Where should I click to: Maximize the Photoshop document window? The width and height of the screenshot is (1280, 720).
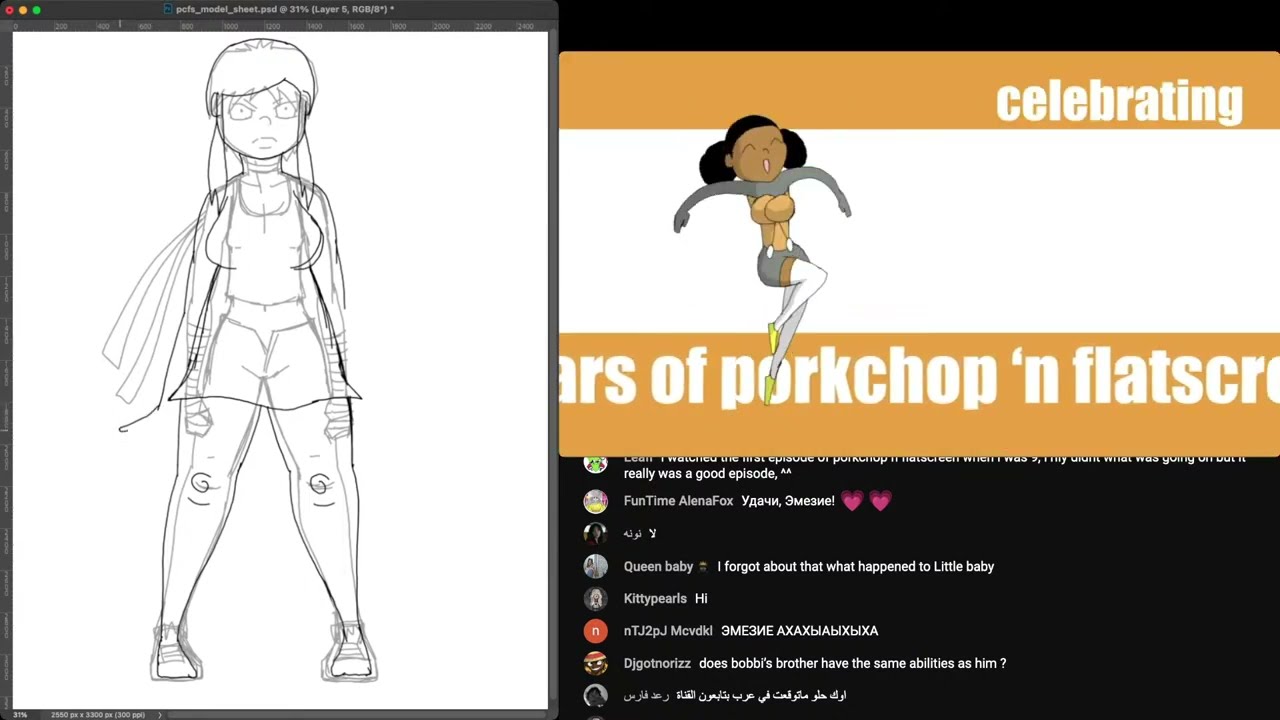pos(37,9)
